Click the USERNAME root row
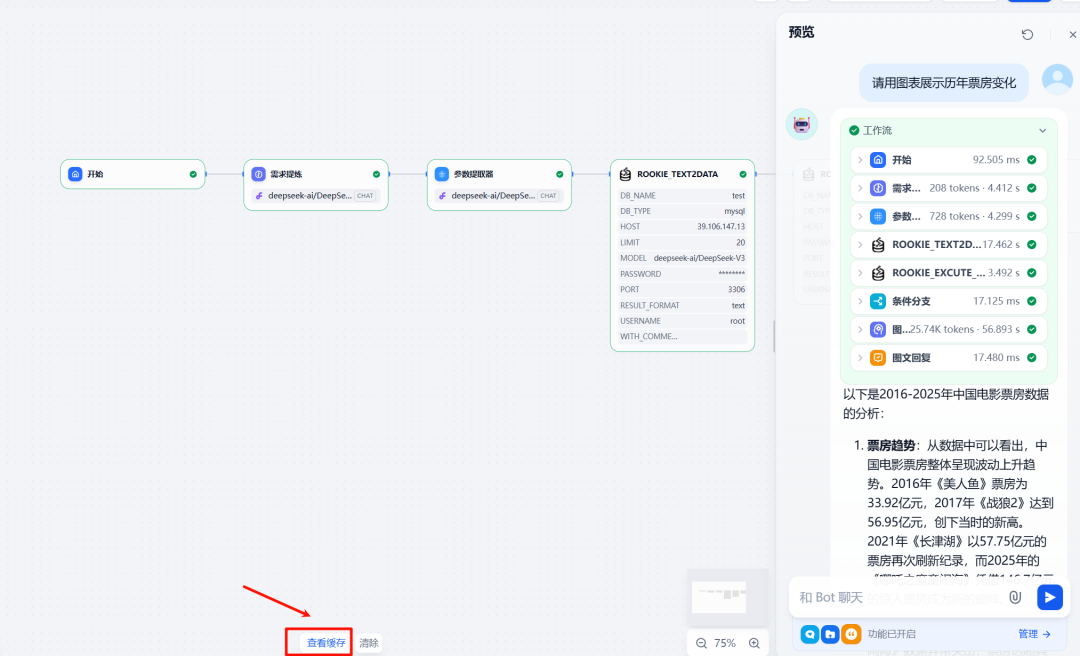Screen dimensions: 1080x656 point(683,321)
